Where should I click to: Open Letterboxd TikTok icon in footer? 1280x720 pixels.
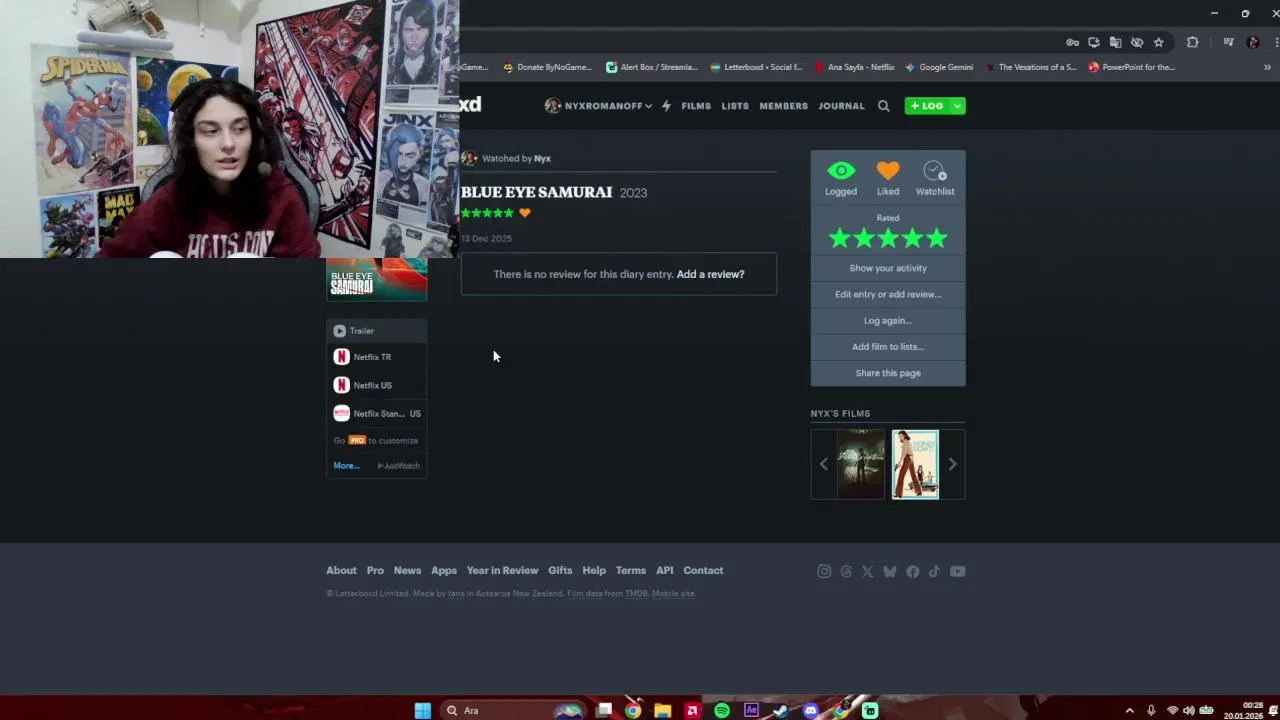point(934,571)
